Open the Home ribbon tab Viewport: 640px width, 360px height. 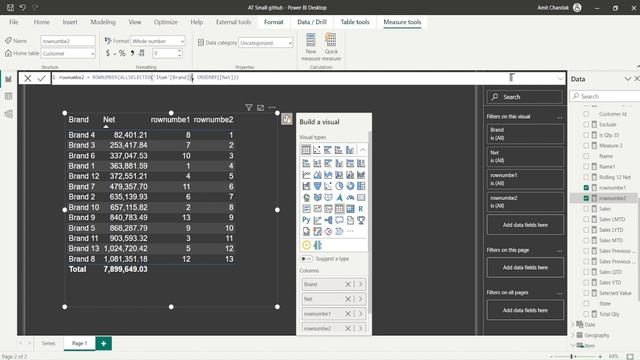[x=42, y=22]
